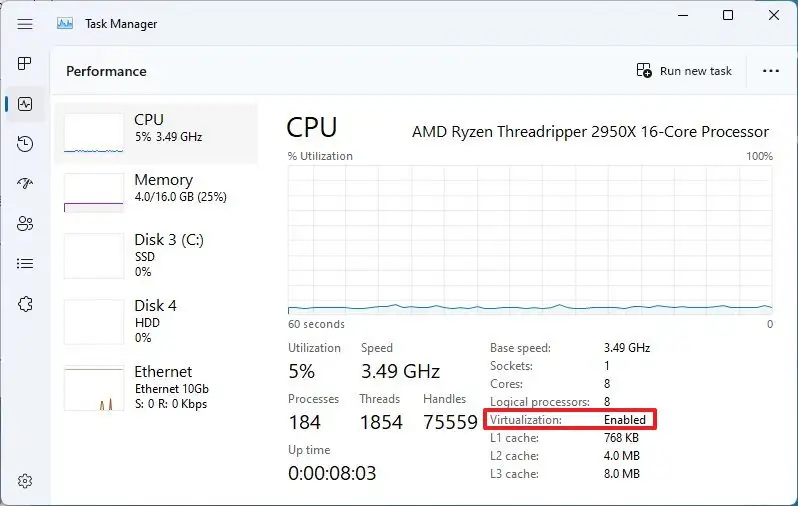
Task: Select the CPU performance entry
Action: (156, 133)
